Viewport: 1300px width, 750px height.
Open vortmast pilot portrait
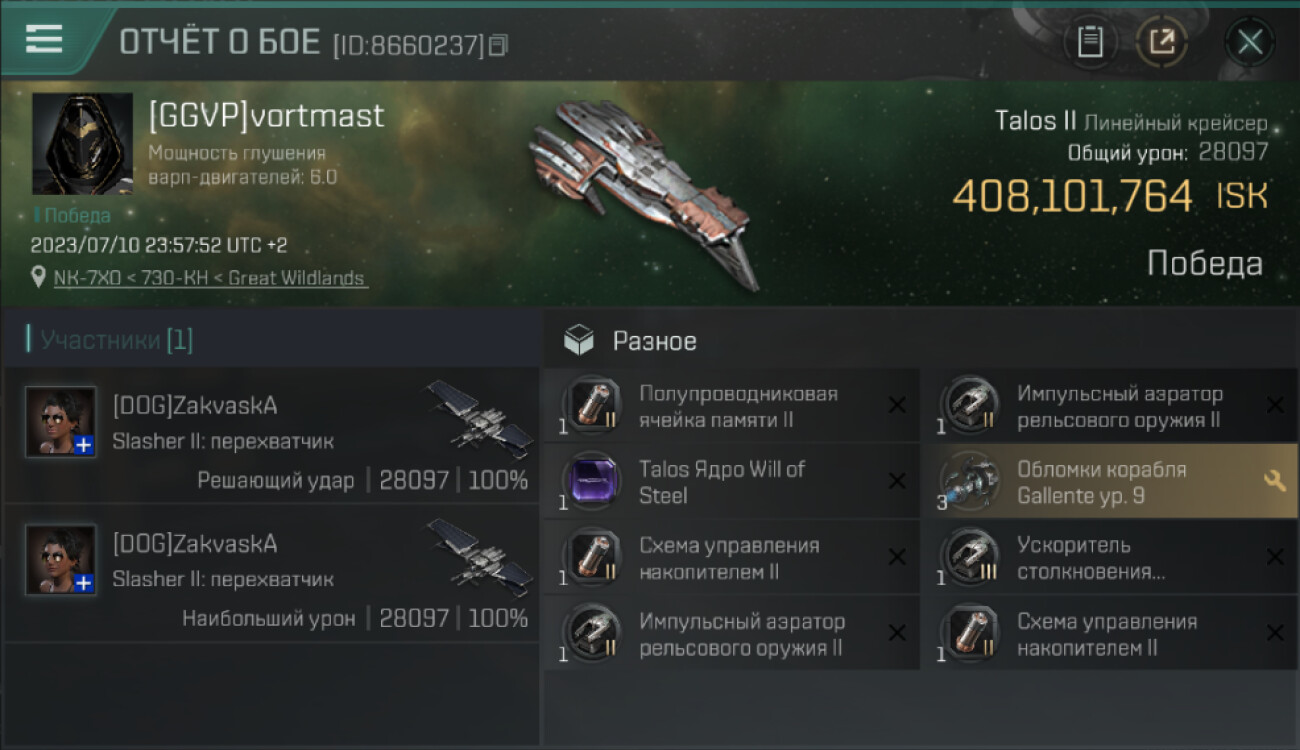(x=83, y=143)
